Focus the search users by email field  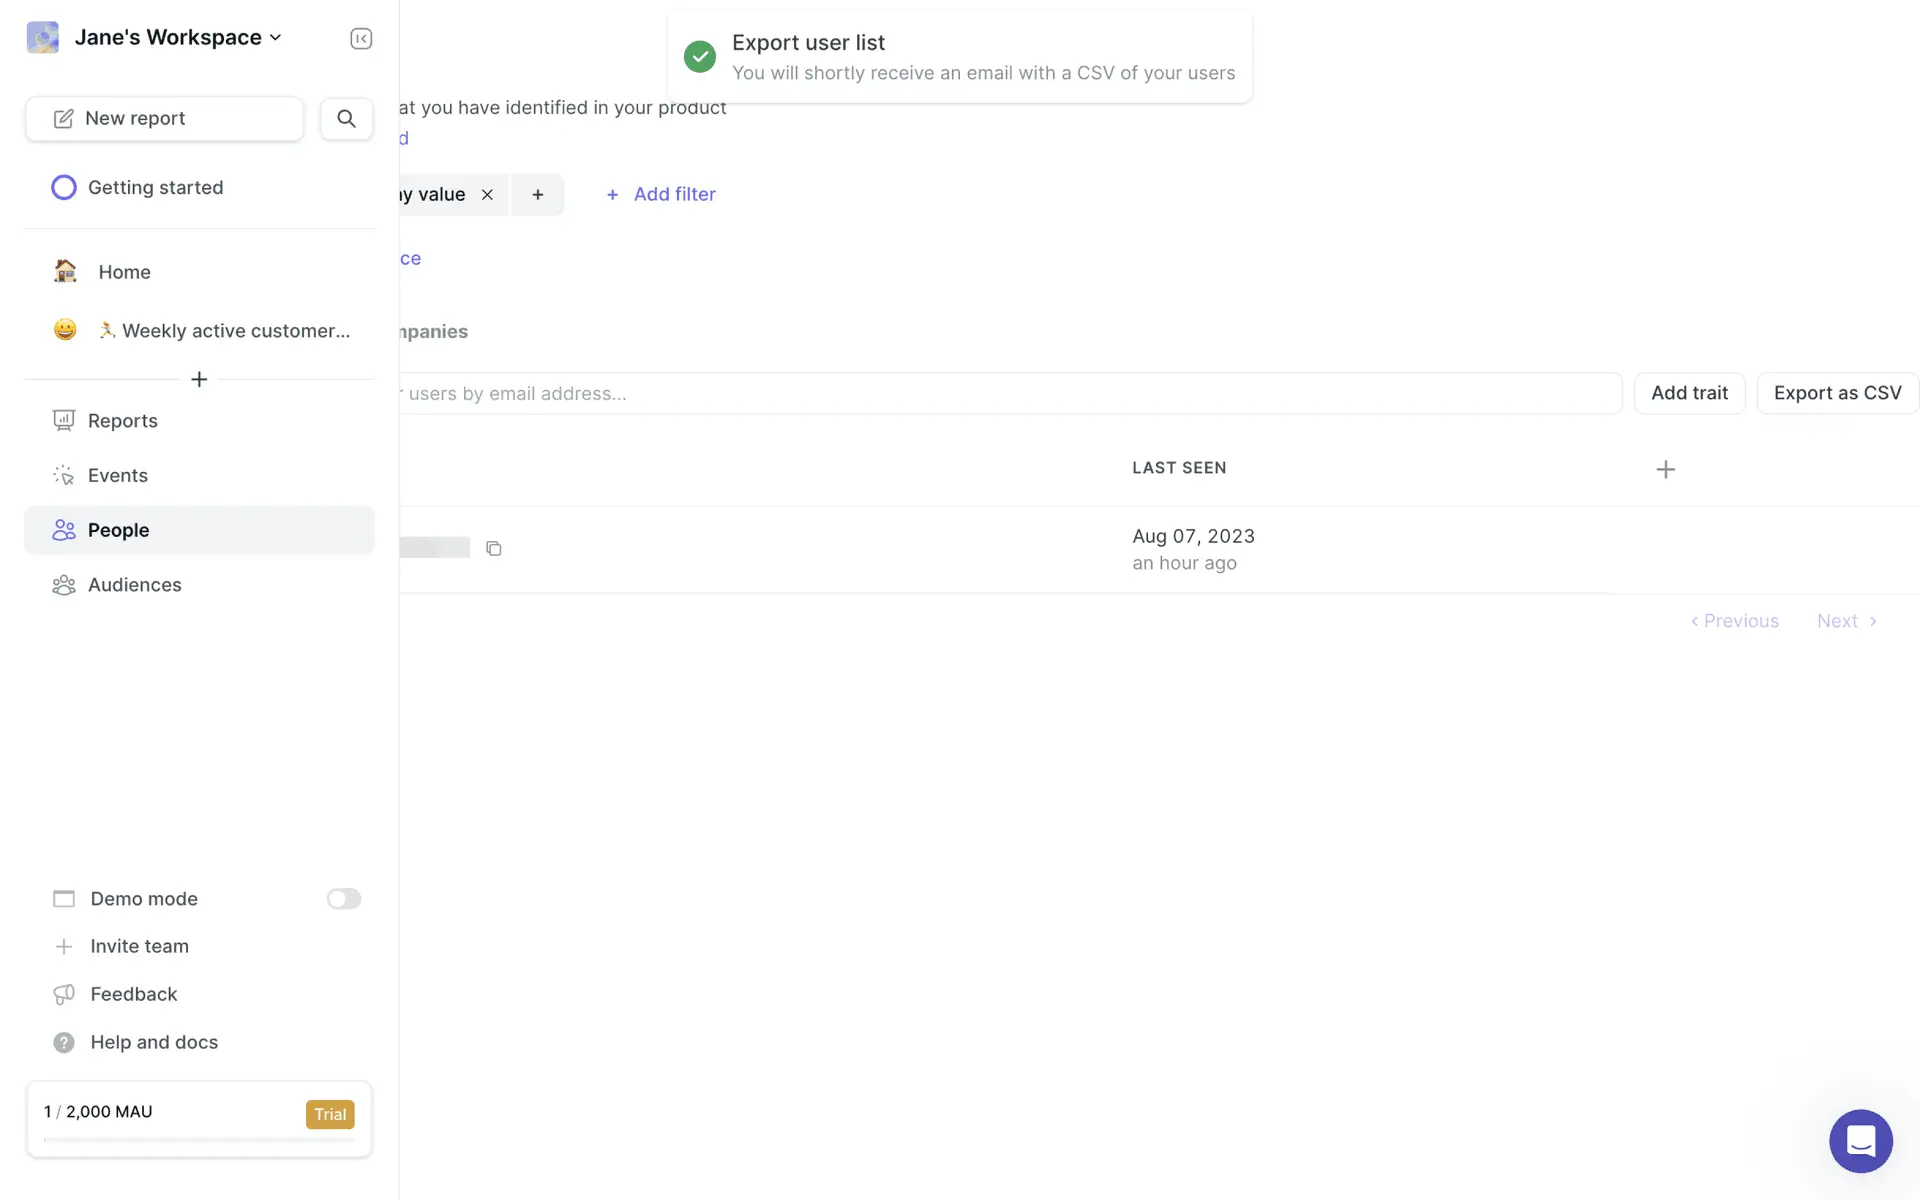pyautogui.click(x=1000, y=394)
